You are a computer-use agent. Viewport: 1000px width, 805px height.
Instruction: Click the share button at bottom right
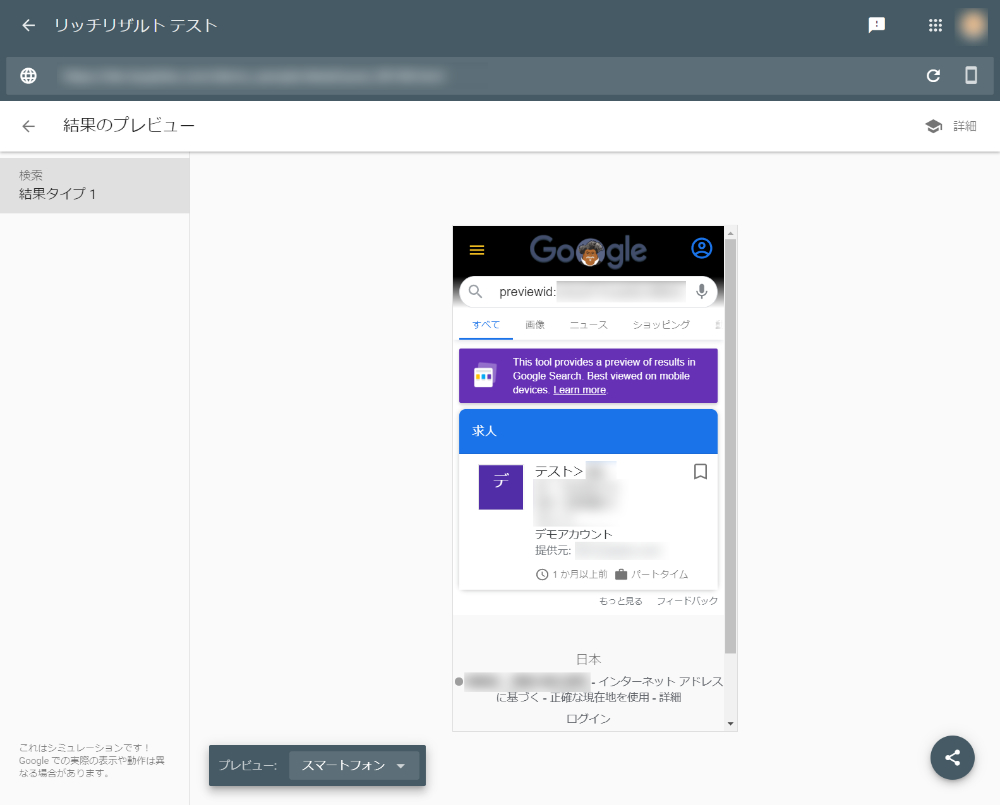tap(952, 758)
